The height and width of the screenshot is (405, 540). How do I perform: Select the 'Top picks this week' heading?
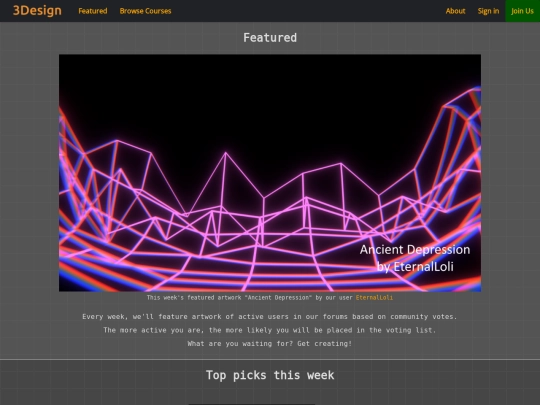click(x=270, y=375)
